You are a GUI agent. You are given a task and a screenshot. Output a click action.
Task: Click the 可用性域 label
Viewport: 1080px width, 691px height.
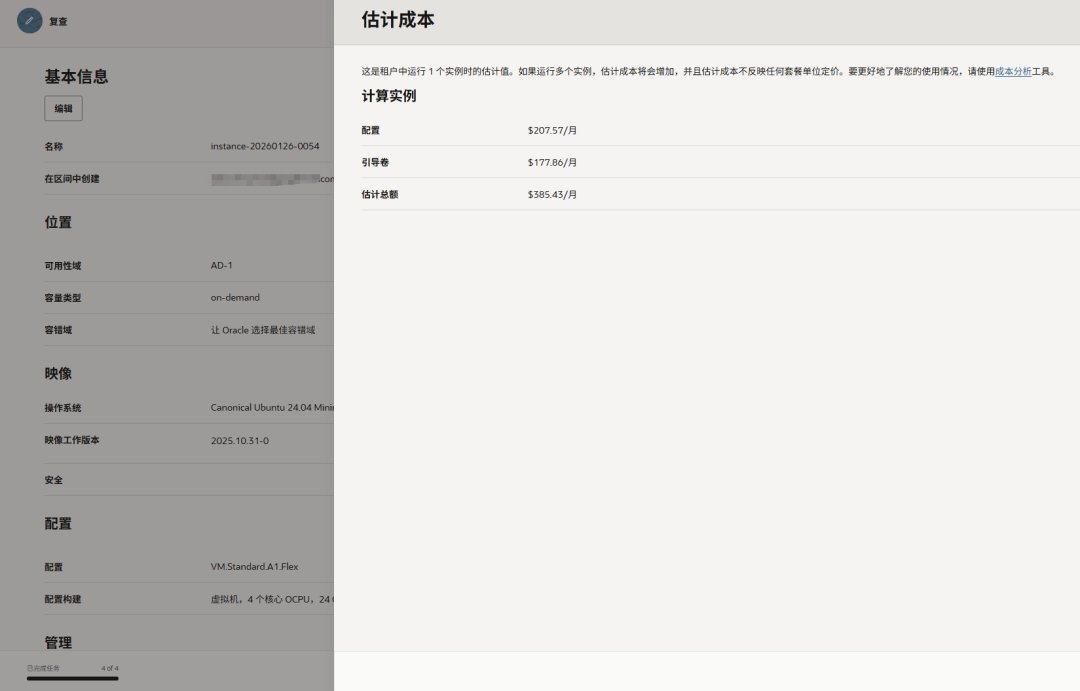click(63, 265)
